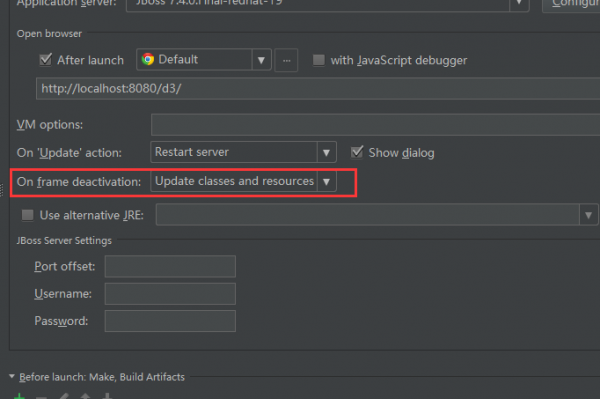
Task: Open the Application server dropdown arrow
Action: pyautogui.click(x=519, y=3)
